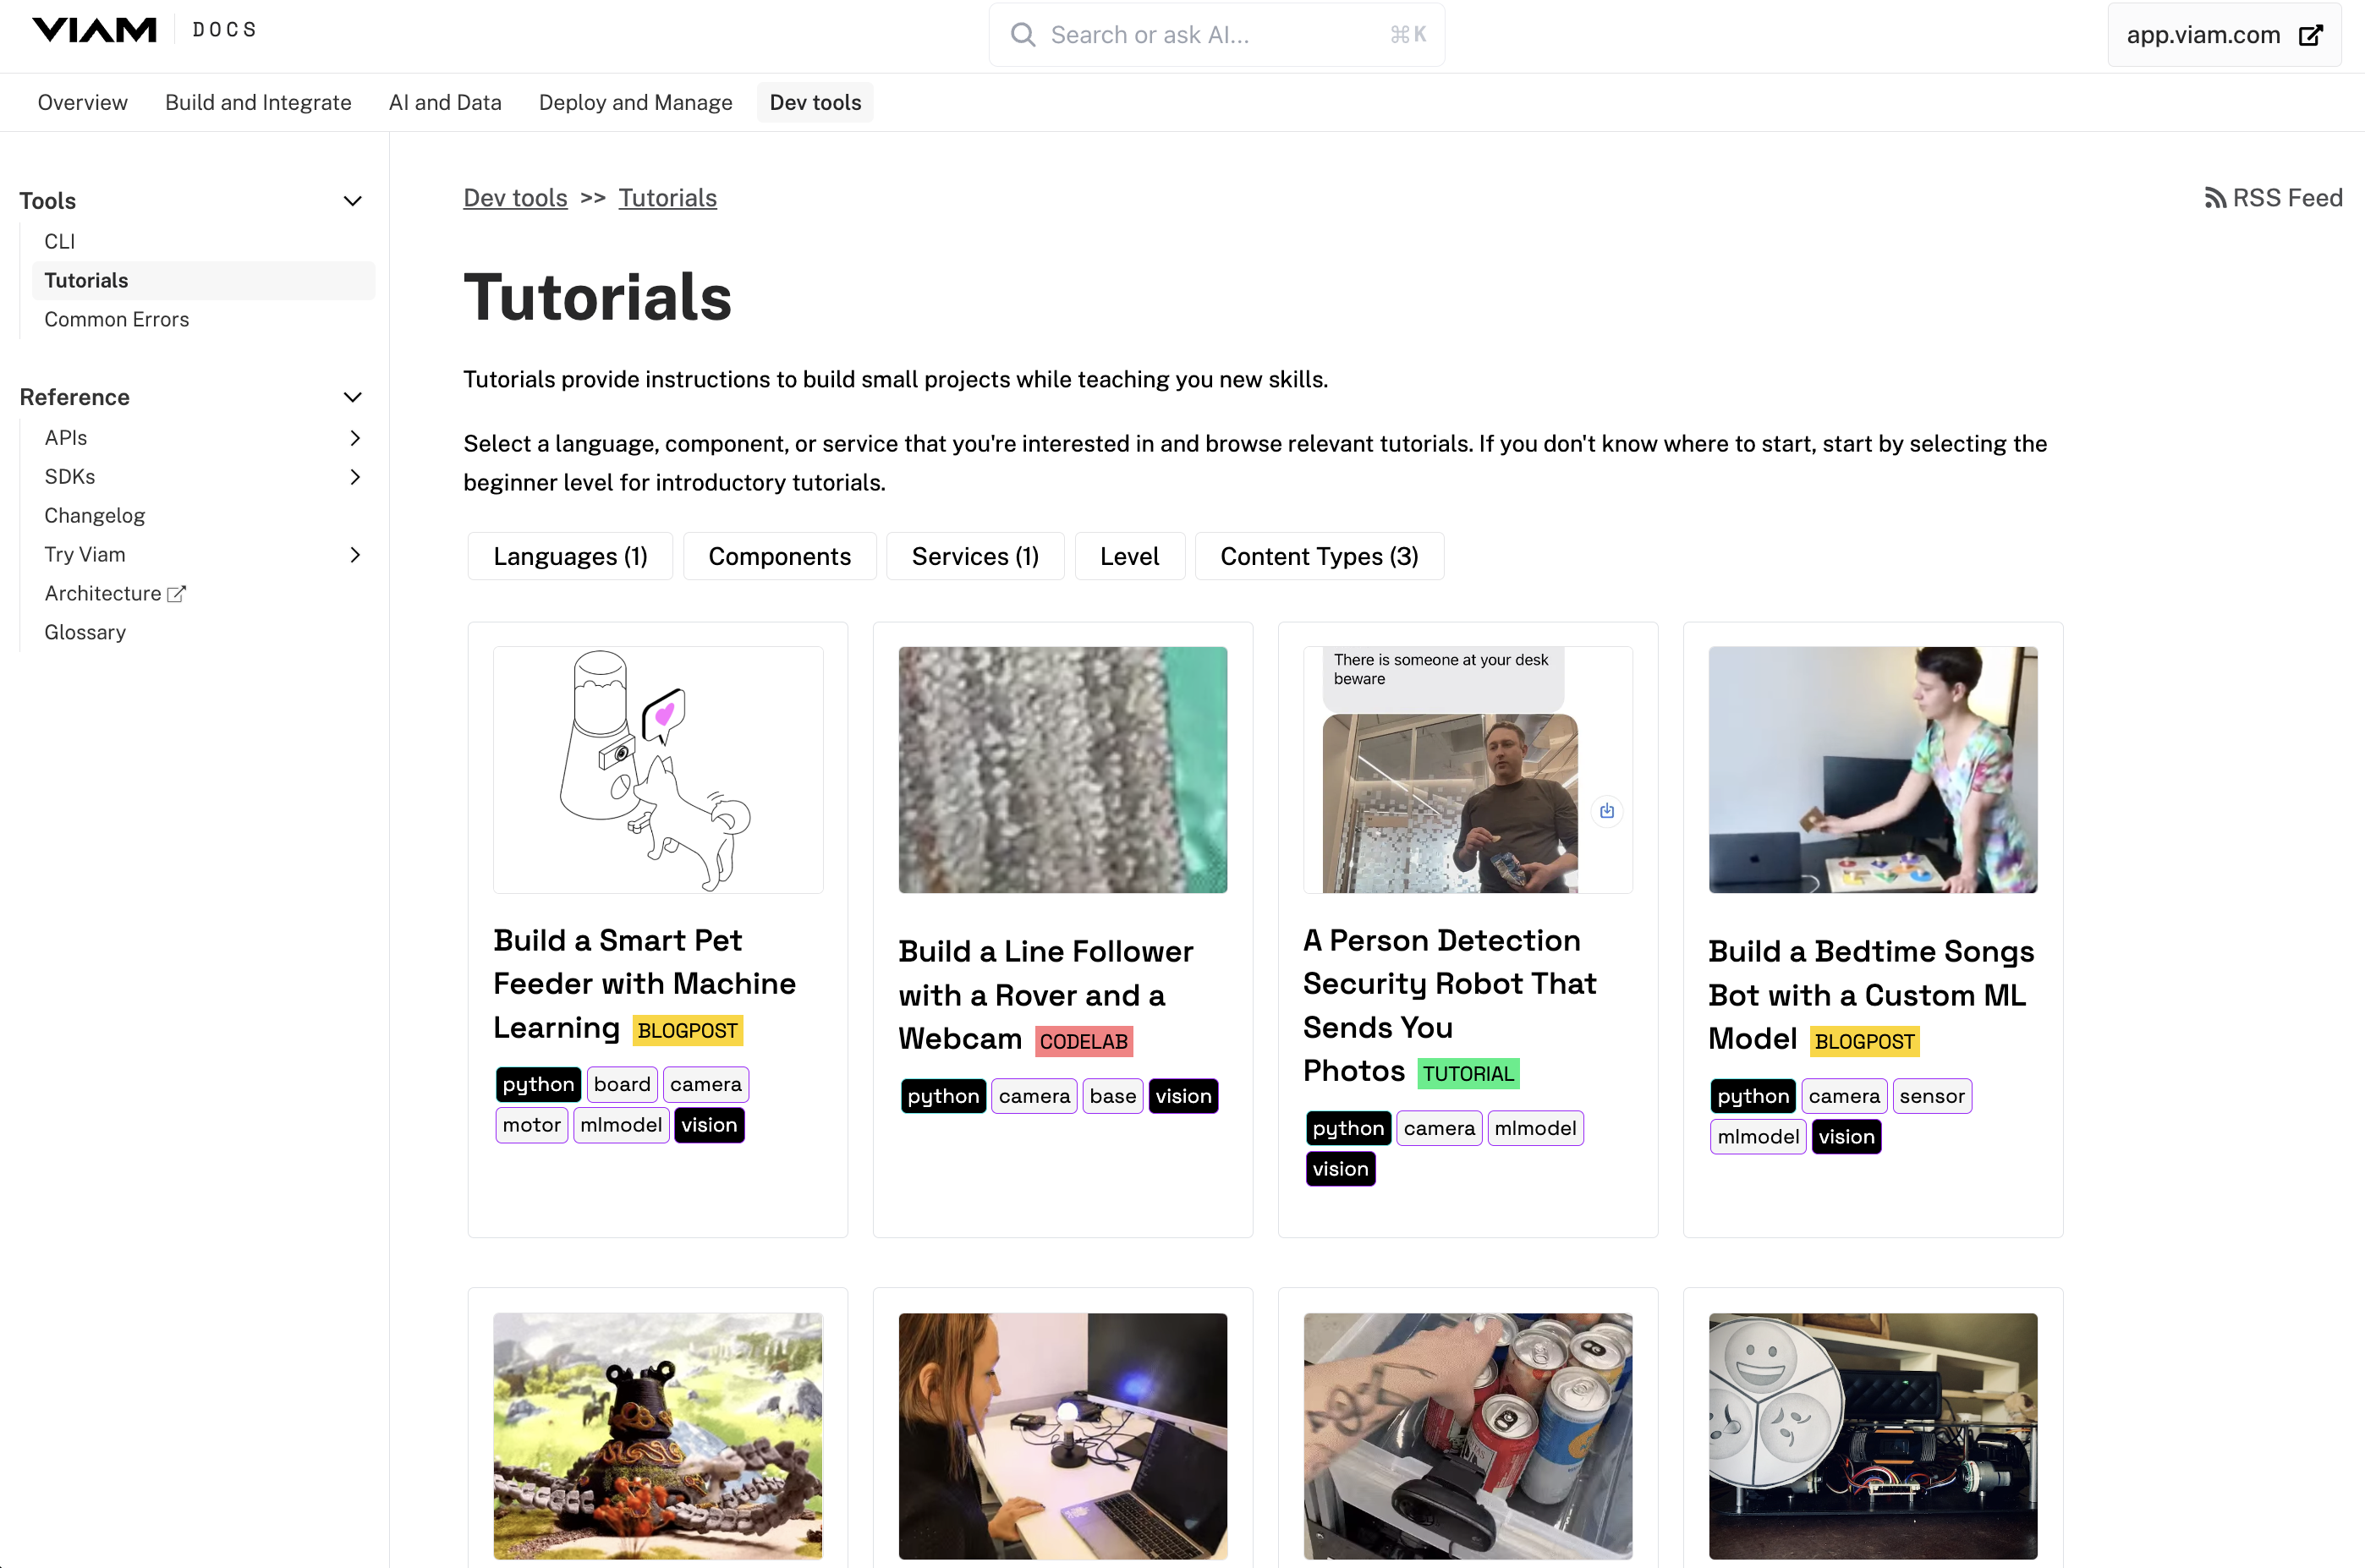
Task: Open Changelog in the sidebar
Action: coord(94,515)
